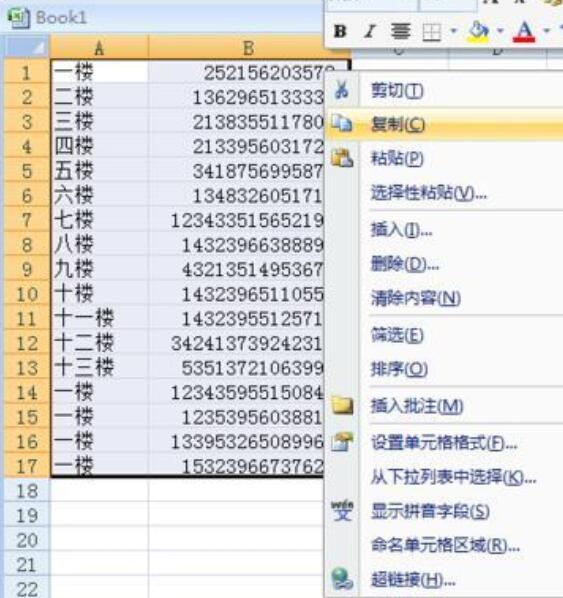Image resolution: width=563 pixels, height=598 pixels.
Task: Click cell with value 4321351495367
Action: click(x=236, y=269)
